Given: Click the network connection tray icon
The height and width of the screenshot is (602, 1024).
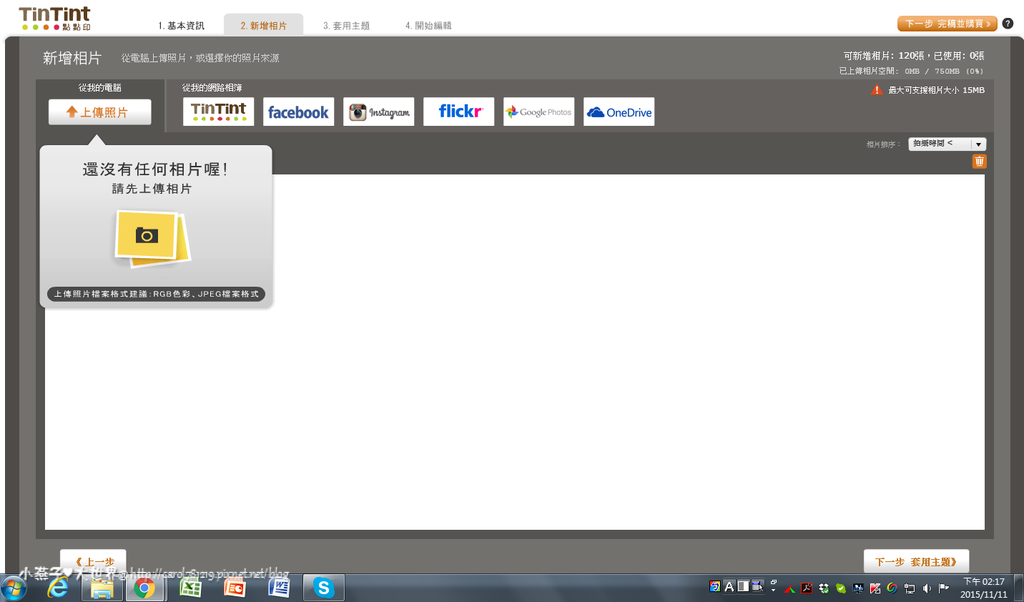Looking at the screenshot, I should coord(910,588).
